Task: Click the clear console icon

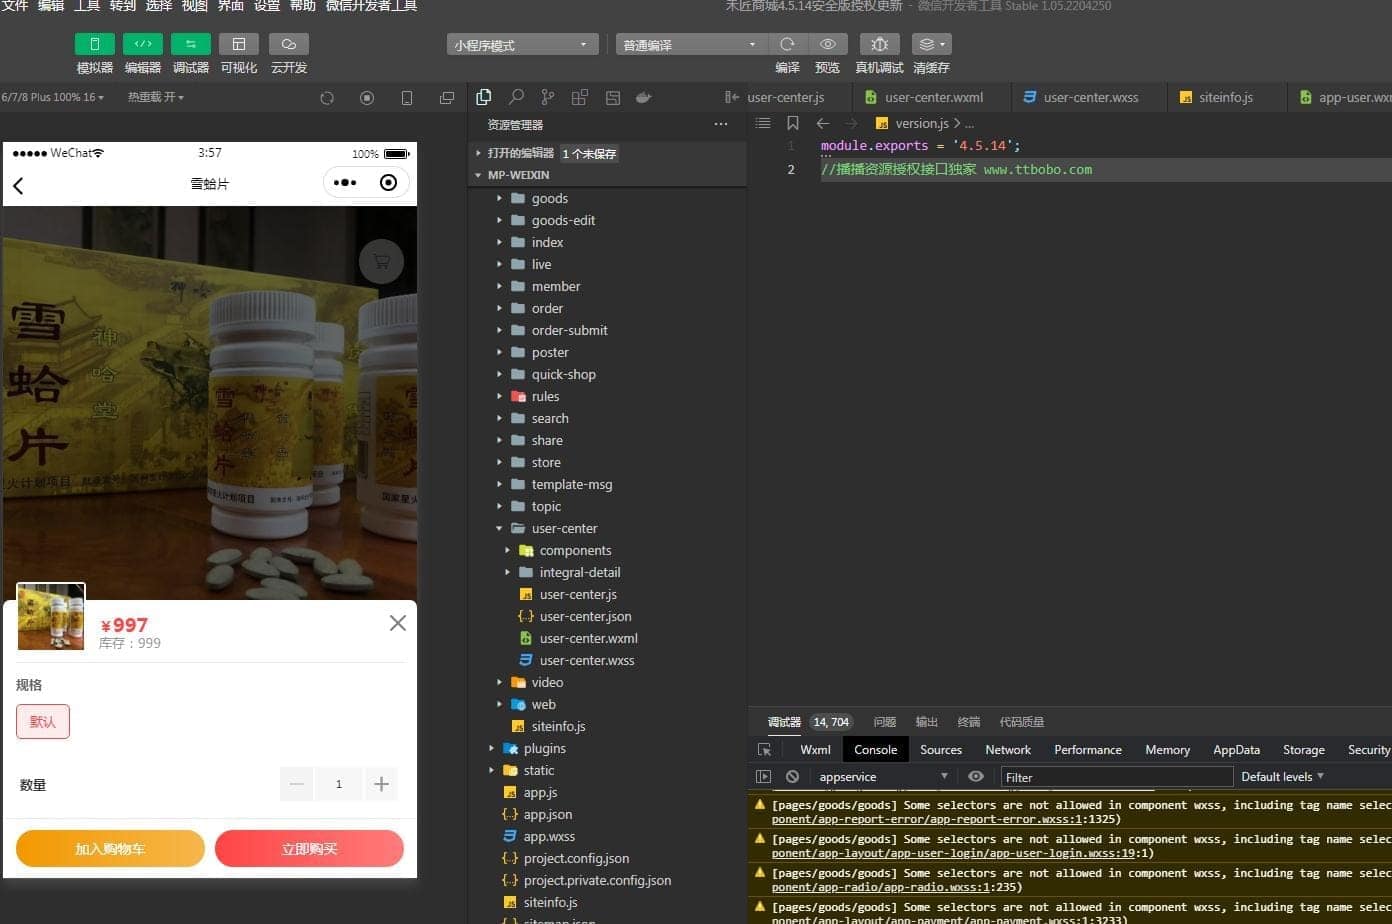Action: (793, 776)
